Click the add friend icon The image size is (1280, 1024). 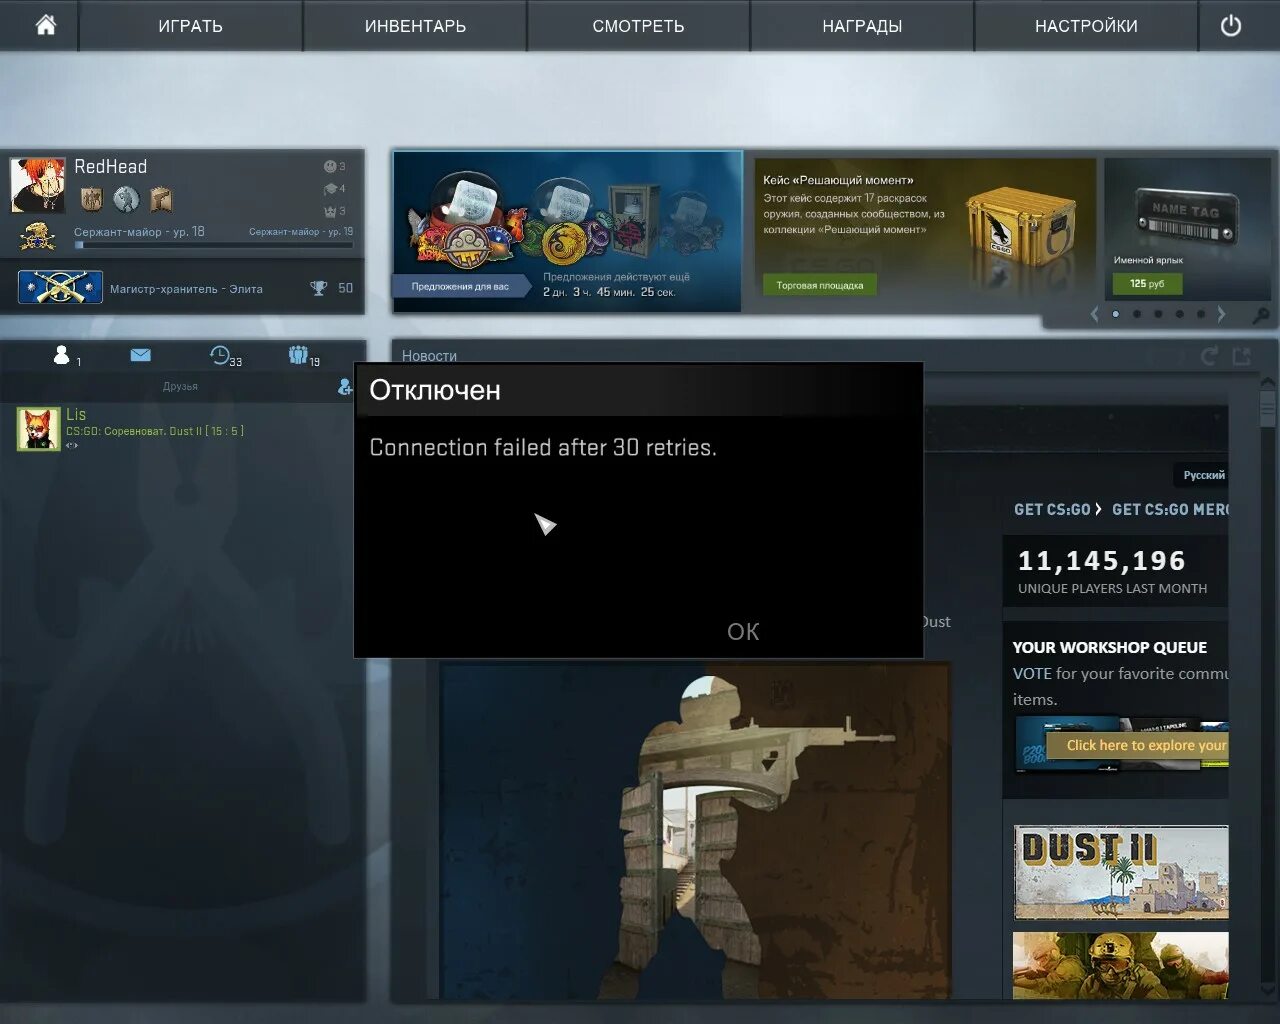click(345, 386)
